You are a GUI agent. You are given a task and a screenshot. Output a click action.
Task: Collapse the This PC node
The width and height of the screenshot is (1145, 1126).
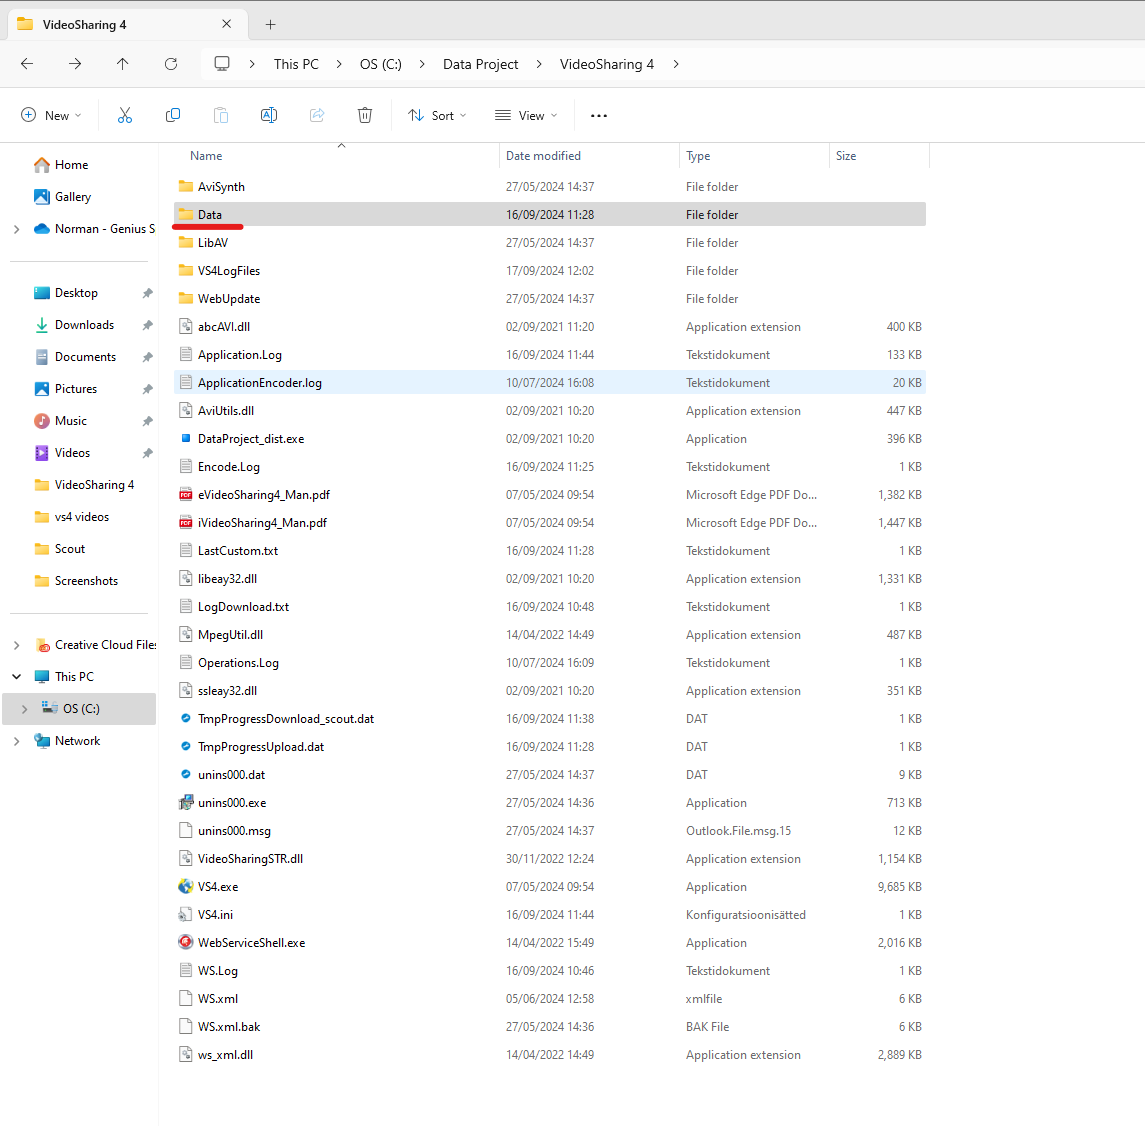pos(16,677)
